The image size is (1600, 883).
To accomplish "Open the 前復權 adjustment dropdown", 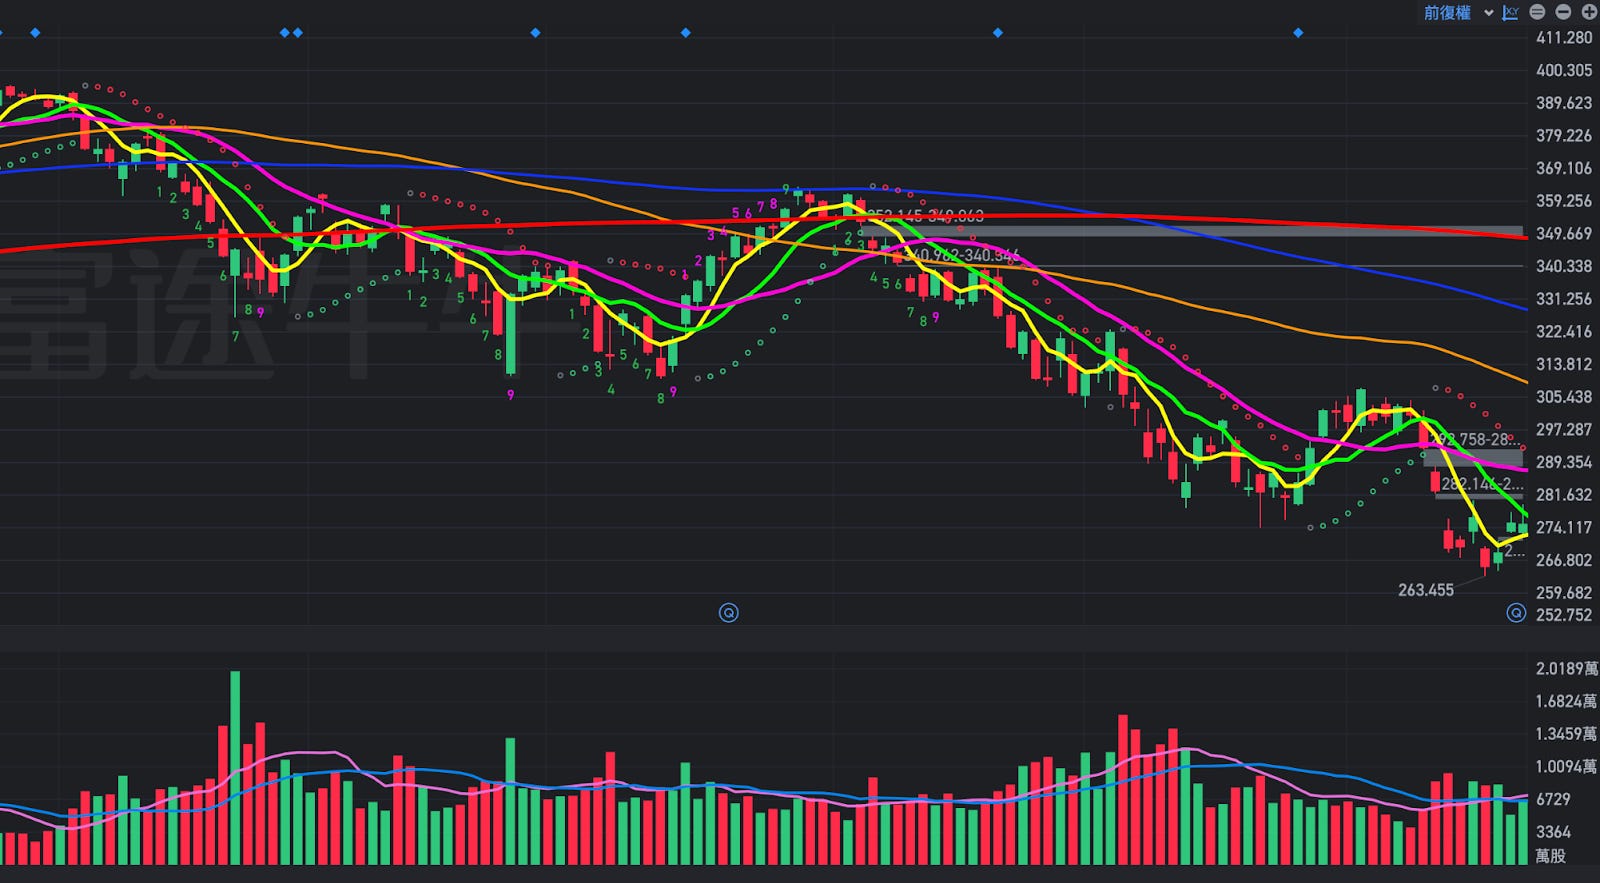I will [1458, 12].
